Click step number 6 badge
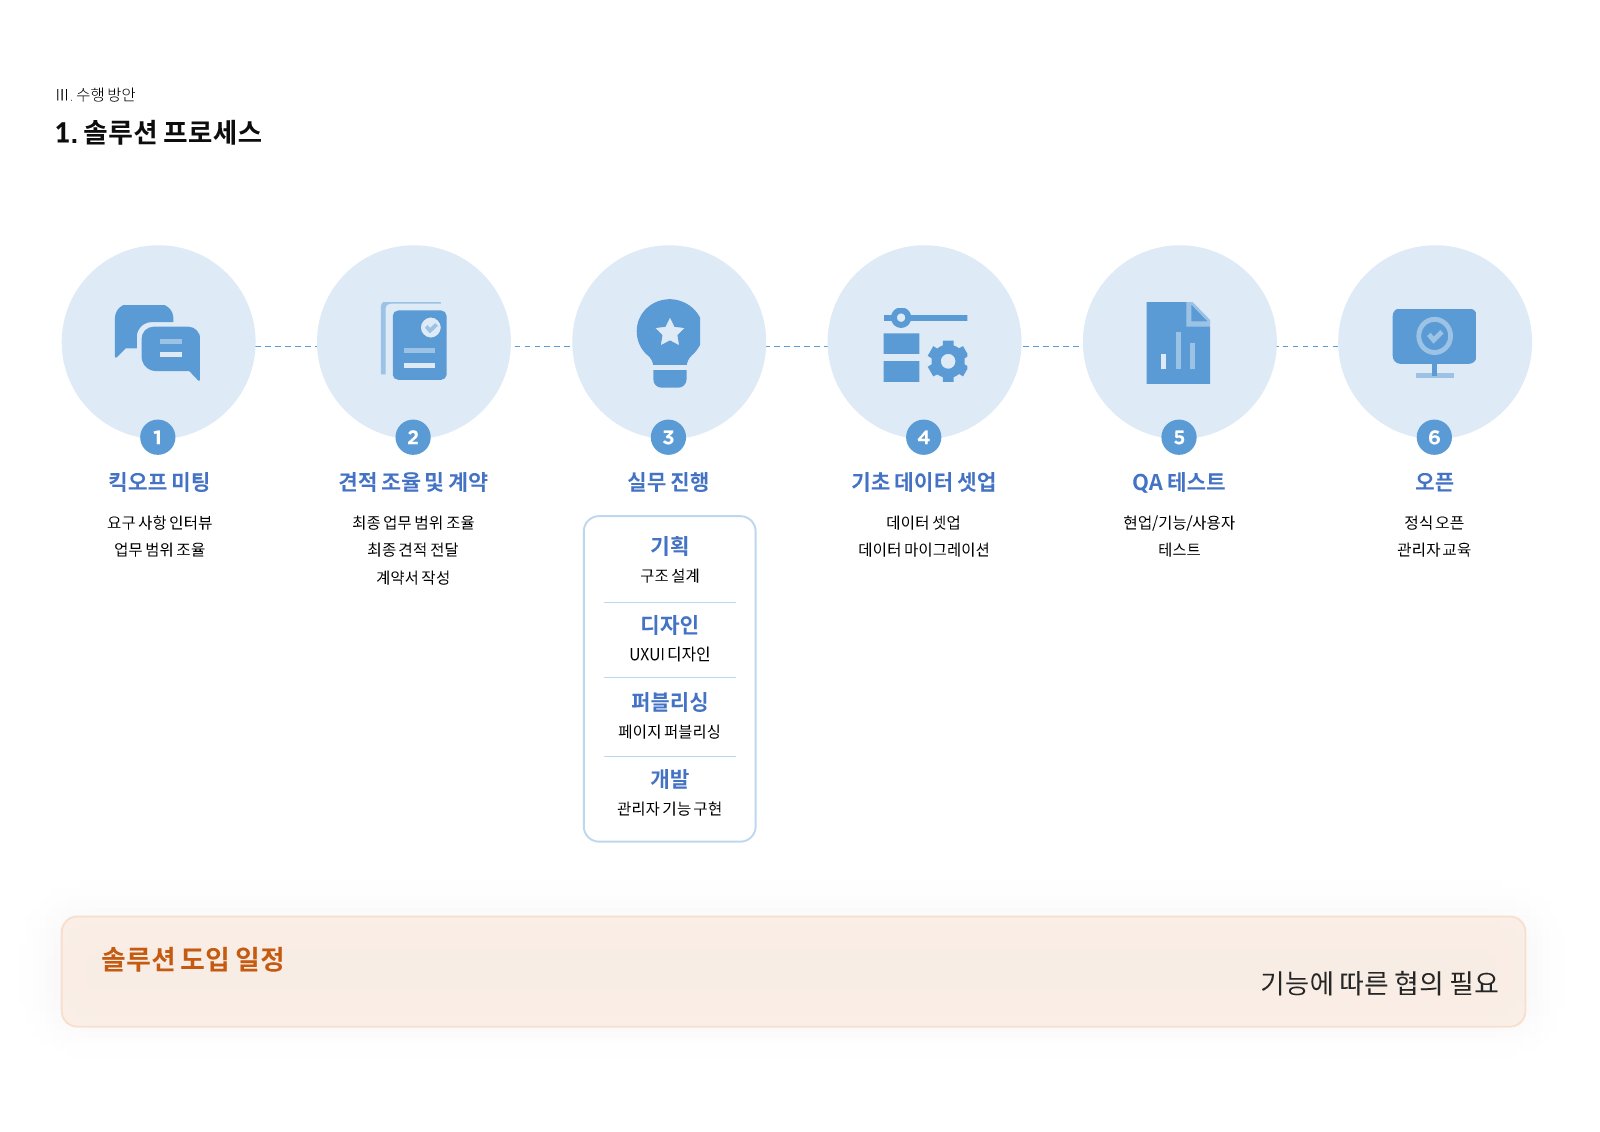1600x1132 pixels. [1434, 437]
